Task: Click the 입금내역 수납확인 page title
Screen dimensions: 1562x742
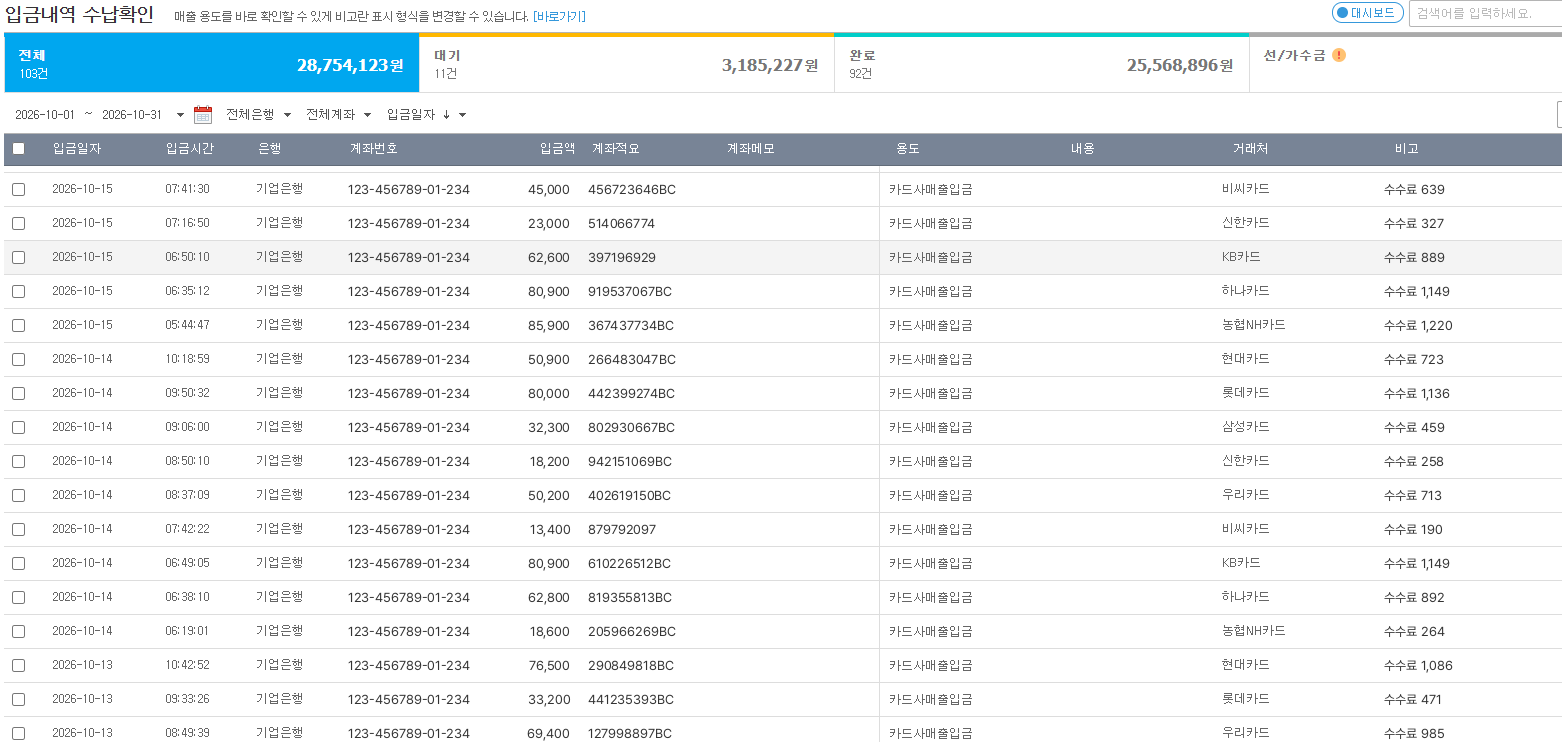Action: (x=80, y=14)
